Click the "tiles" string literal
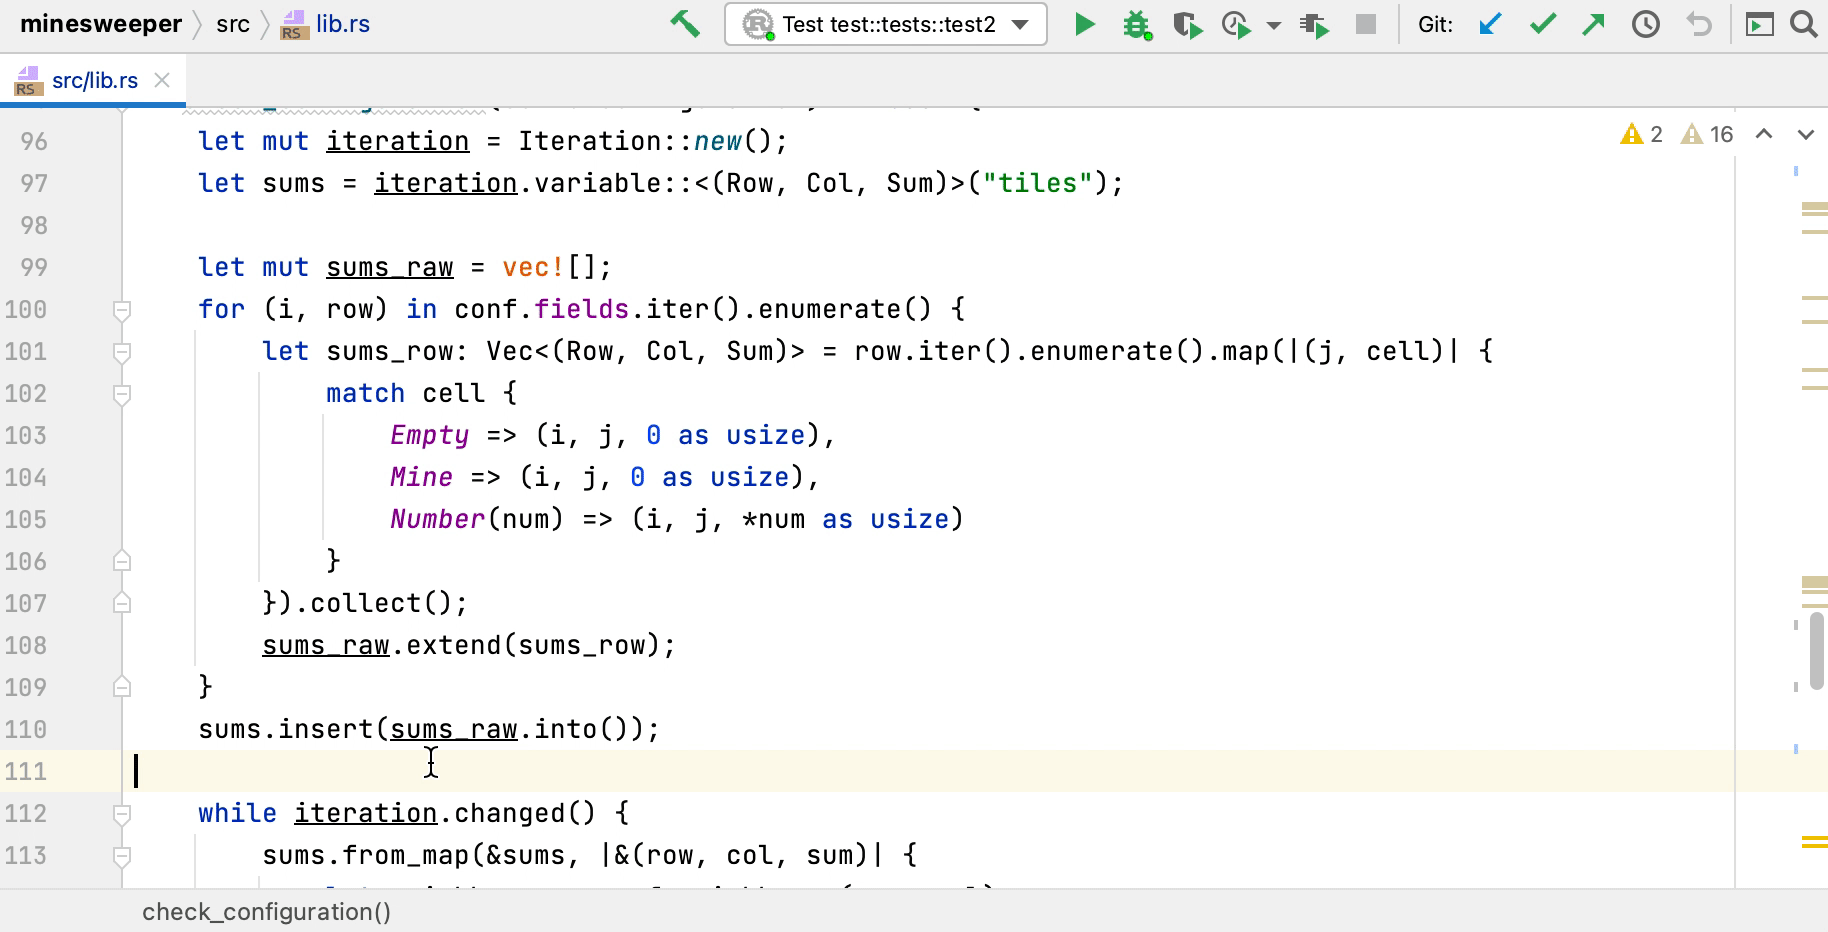The height and width of the screenshot is (932, 1828). pyautogui.click(x=1037, y=183)
